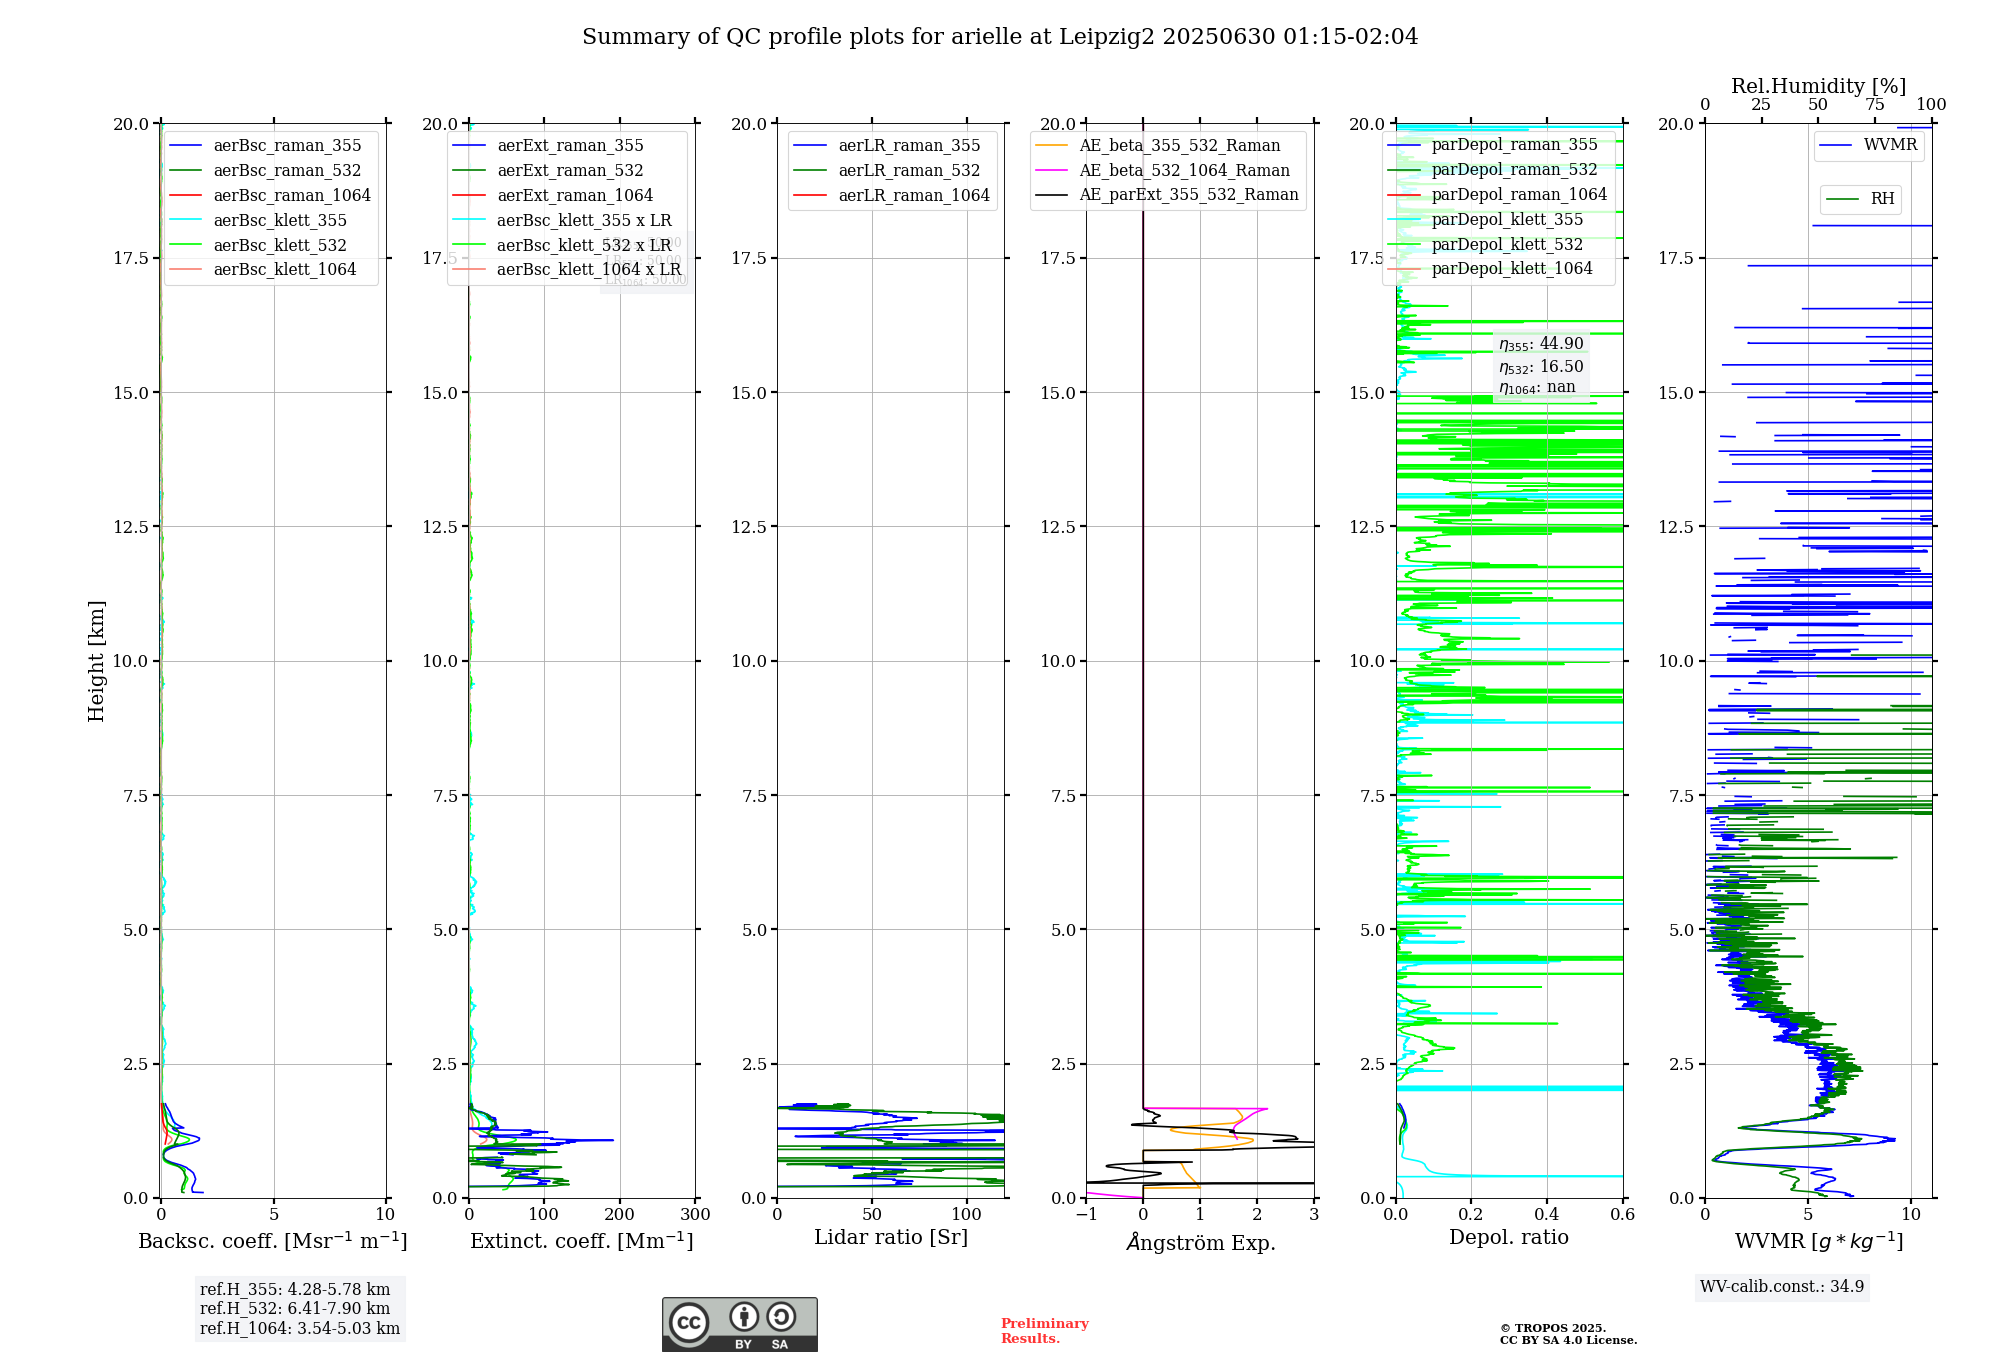Click the η355: 44.90 annotation
2000x1360 pixels.
pyautogui.click(x=1541, y=345)
